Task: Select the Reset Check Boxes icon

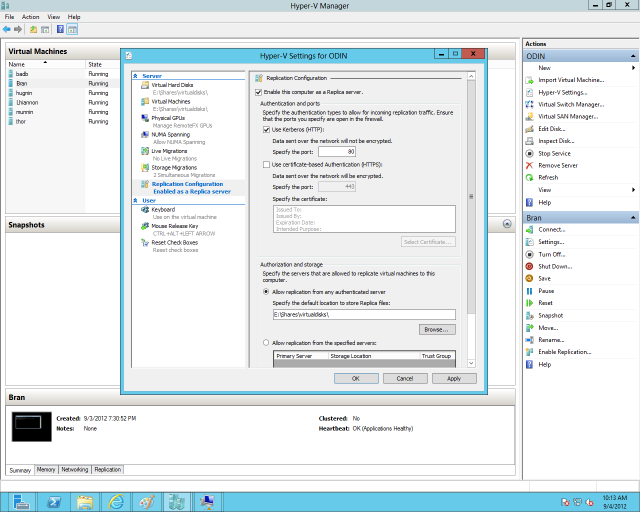Action: coord(144,243)
